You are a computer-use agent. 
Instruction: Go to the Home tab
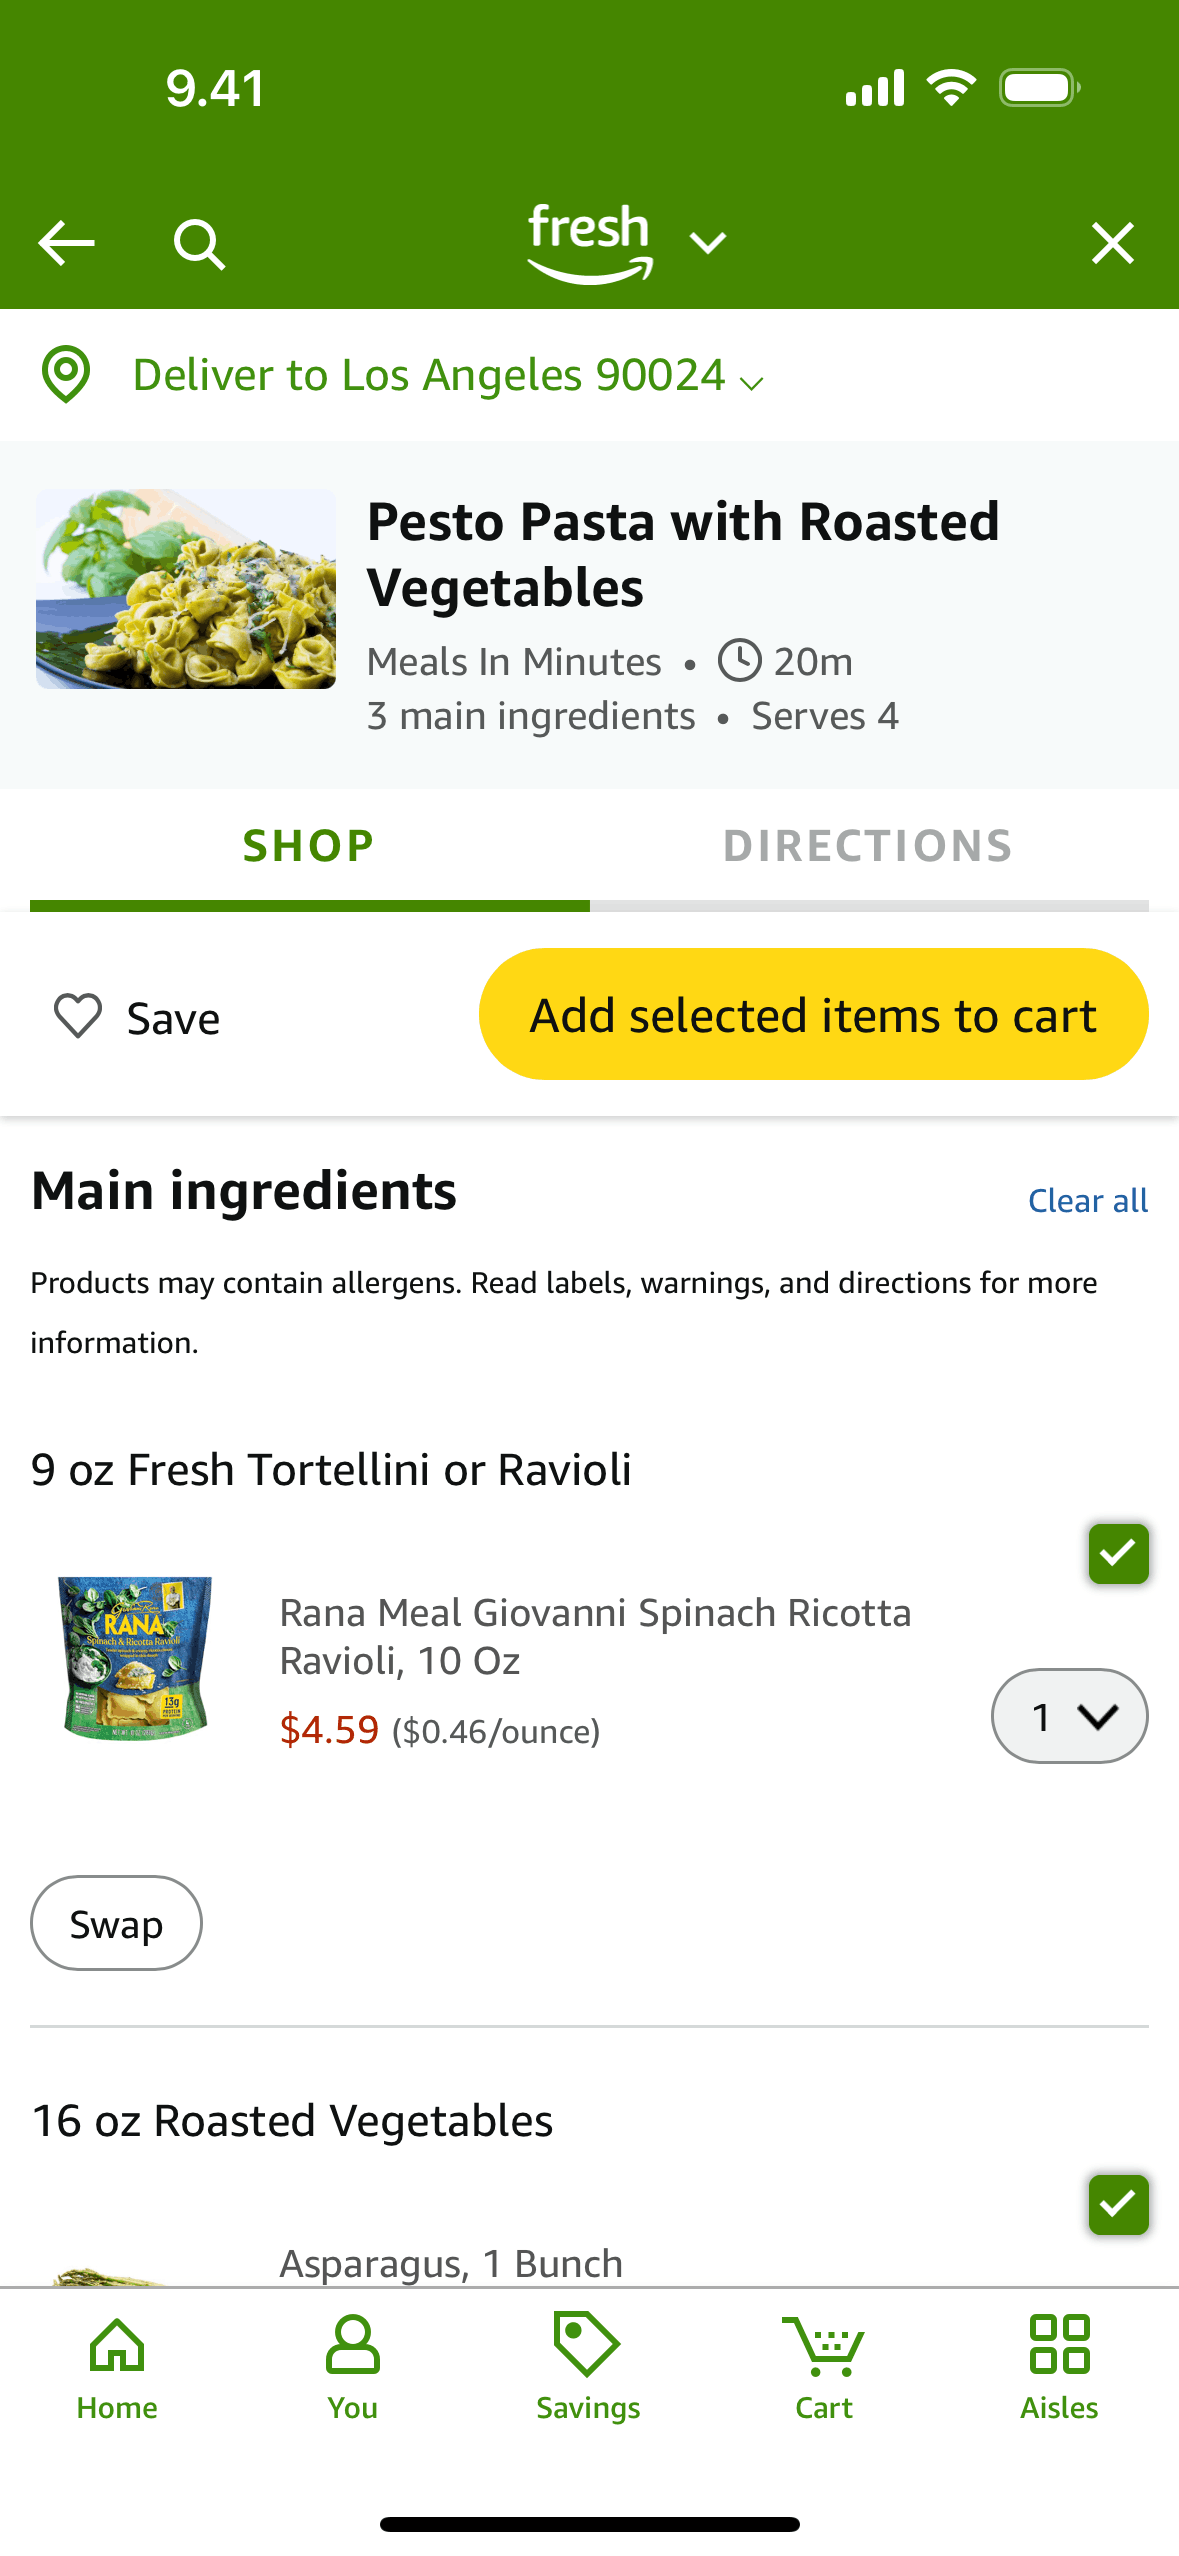(117, 2367)
